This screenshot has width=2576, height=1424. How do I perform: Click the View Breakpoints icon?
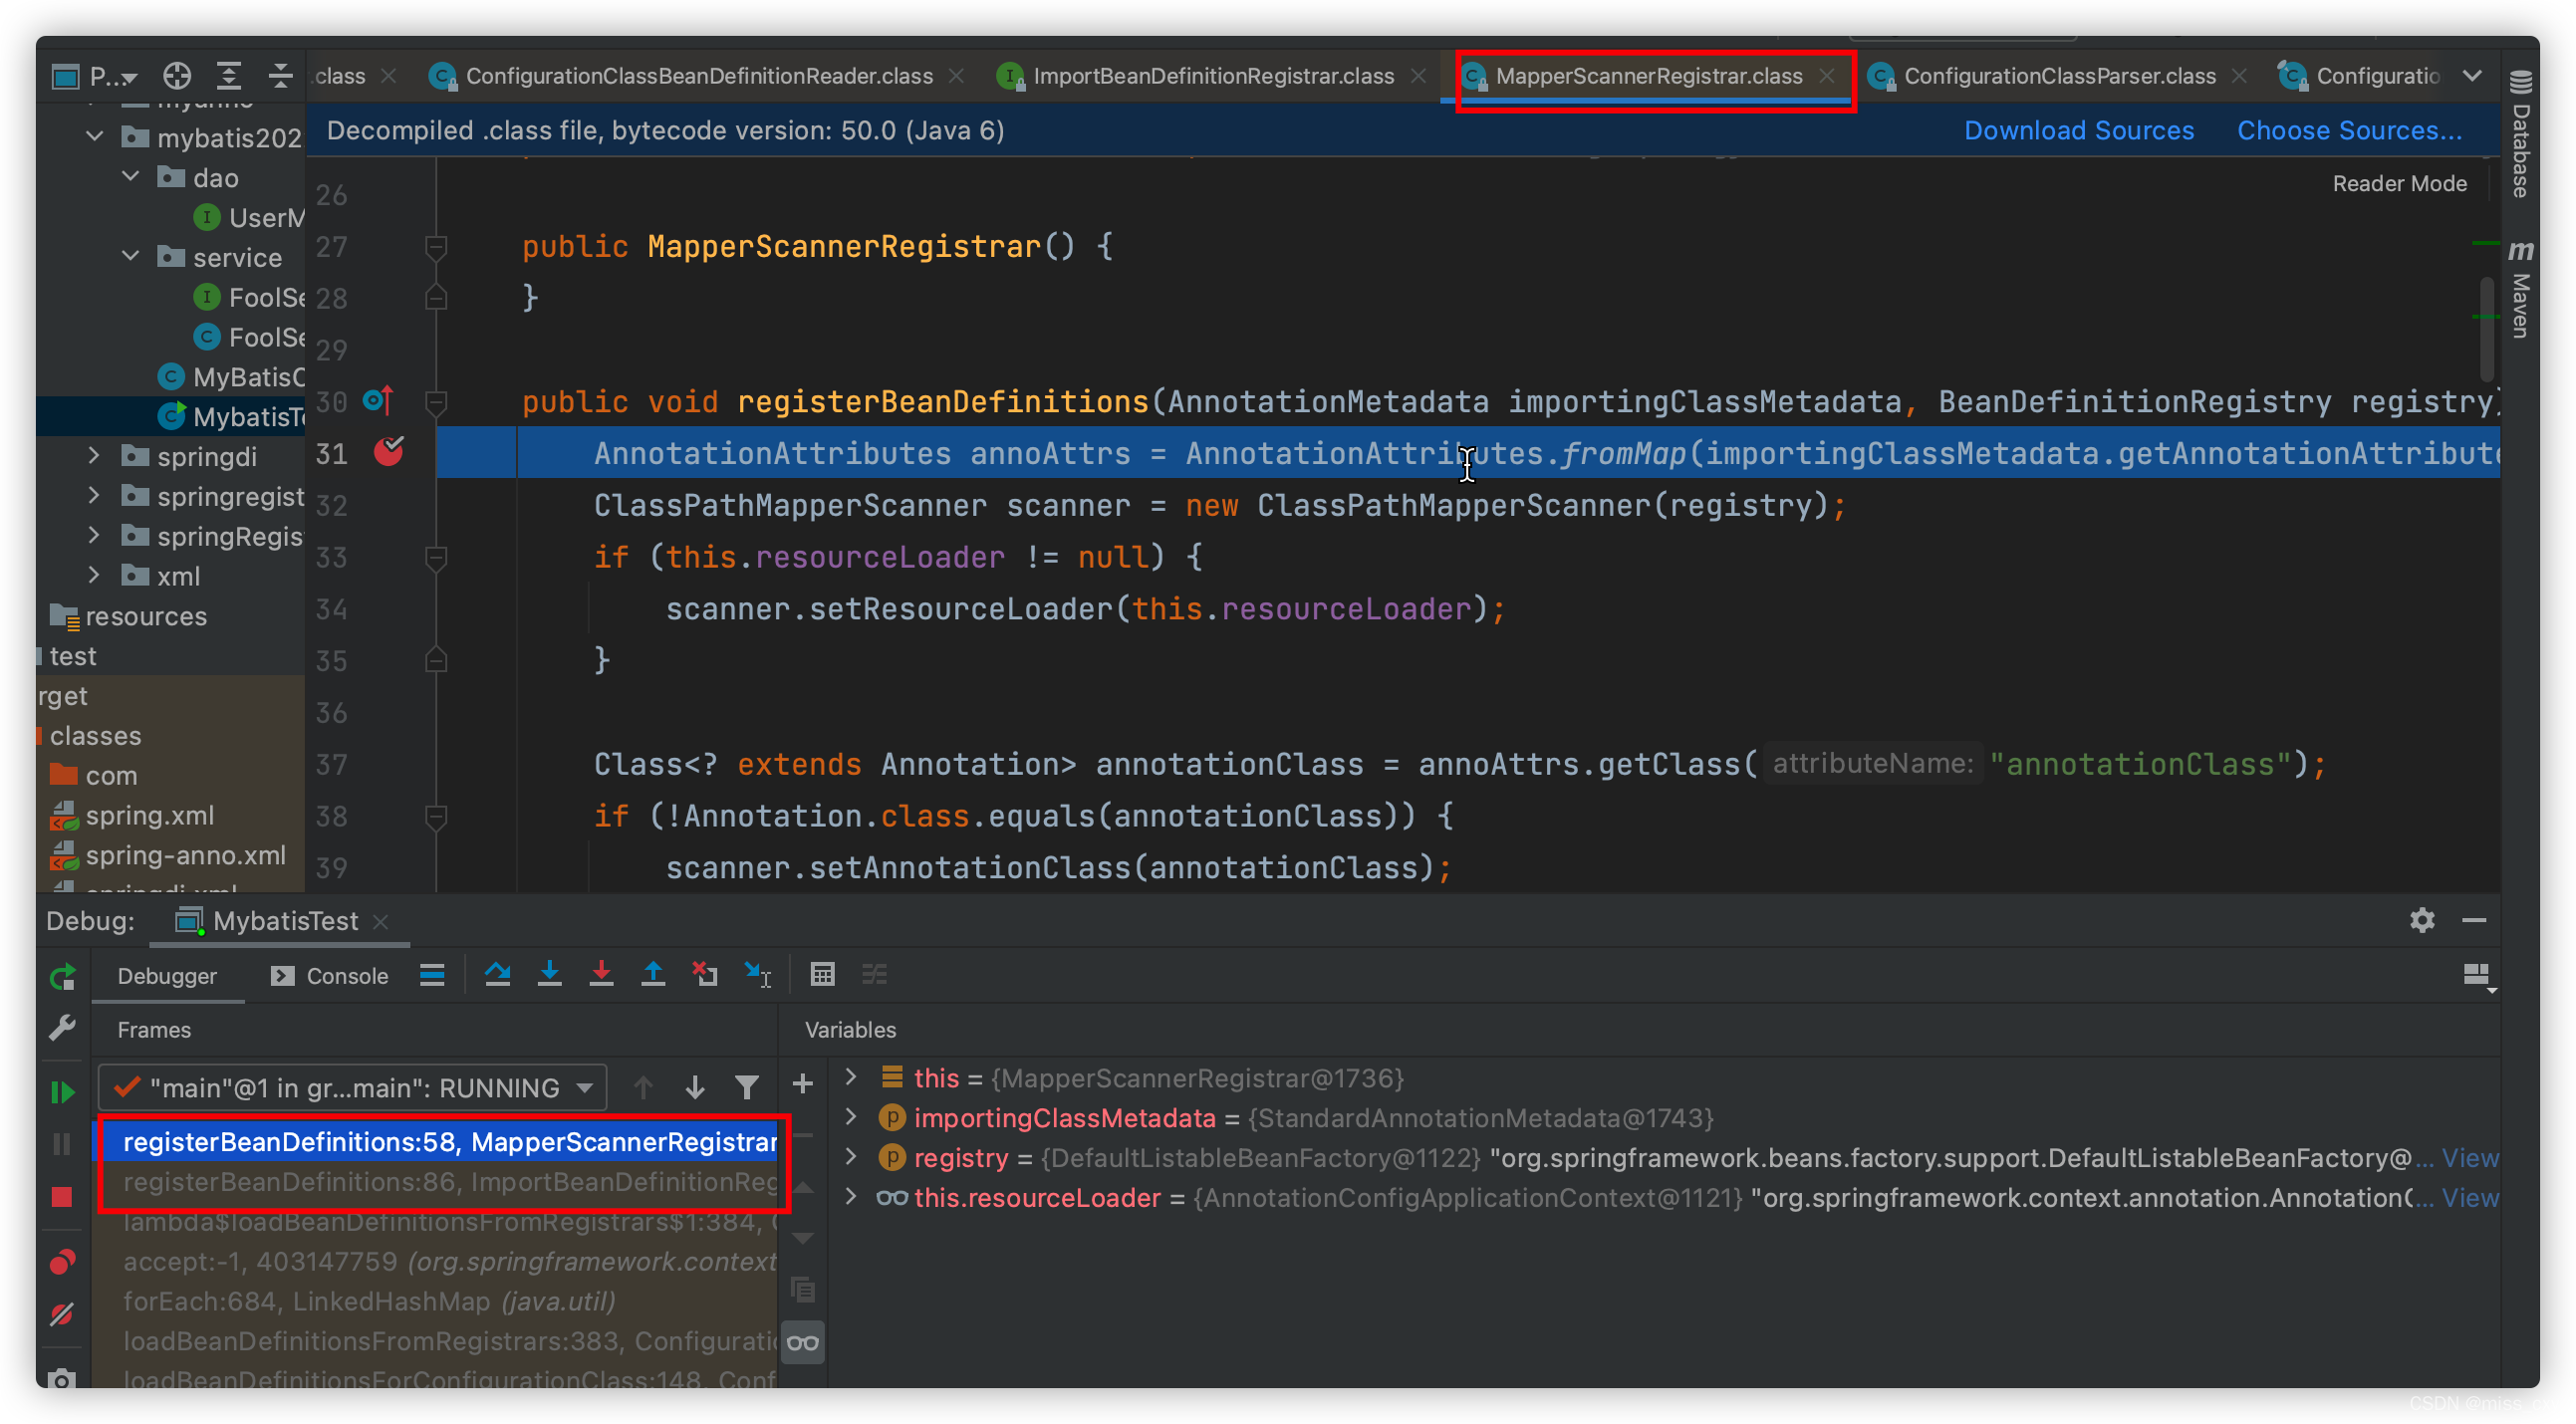[x=62, y=1262]
